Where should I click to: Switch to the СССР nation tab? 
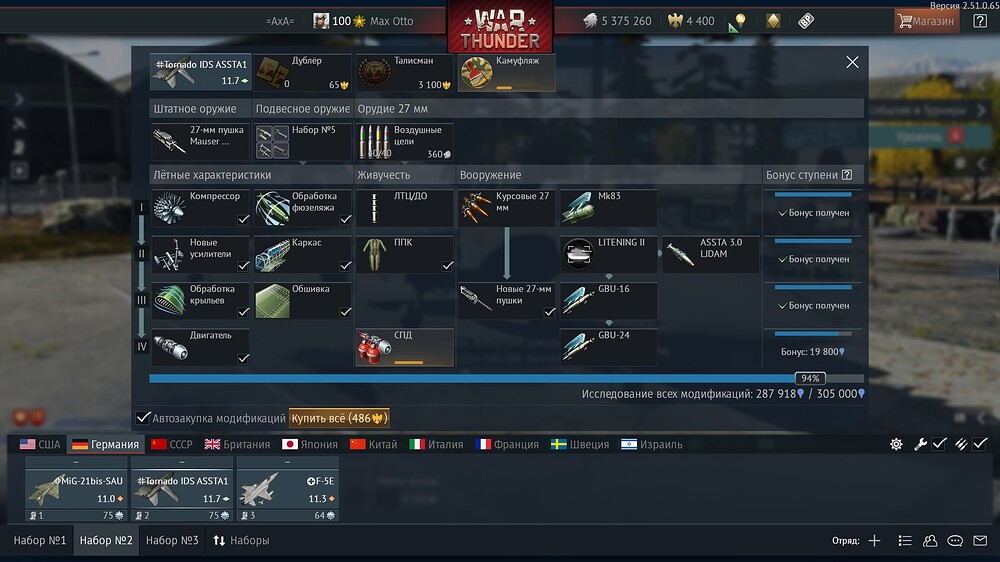(172, 444)
